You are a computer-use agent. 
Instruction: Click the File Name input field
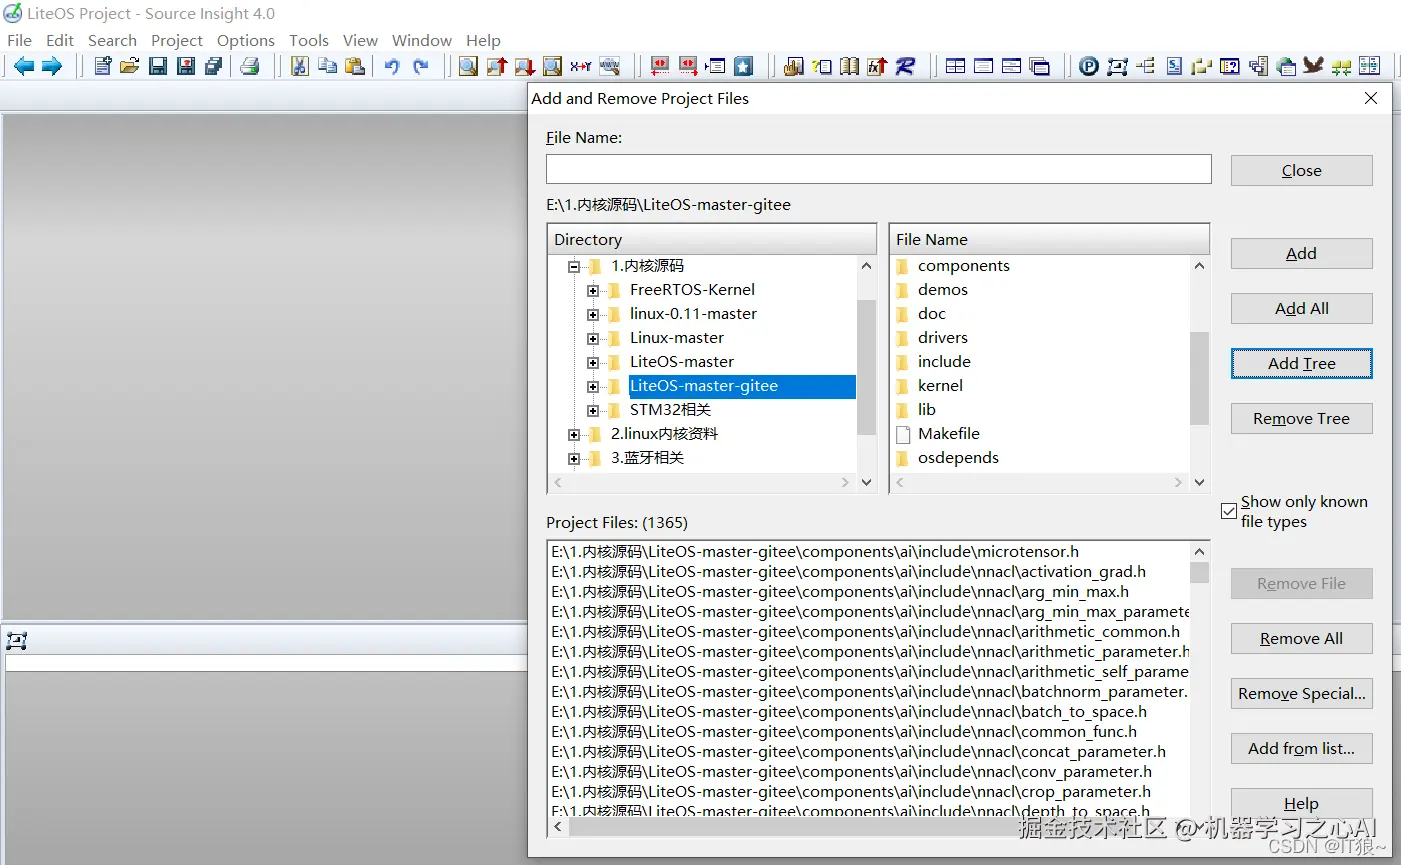click(878, 169)
